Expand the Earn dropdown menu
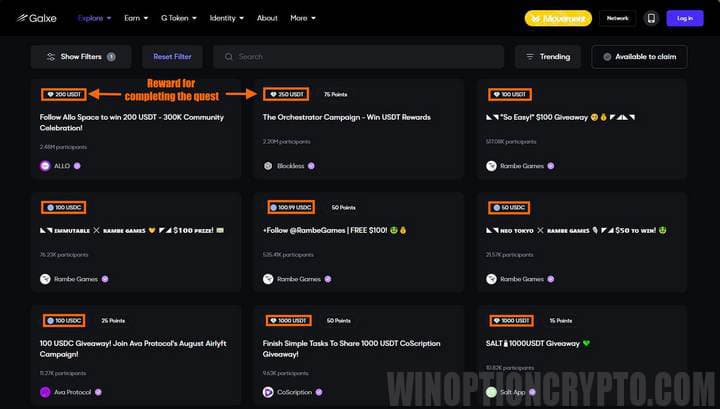Viewport: 720px width, 409px height. pyautogui.click(x=136, y=18)
